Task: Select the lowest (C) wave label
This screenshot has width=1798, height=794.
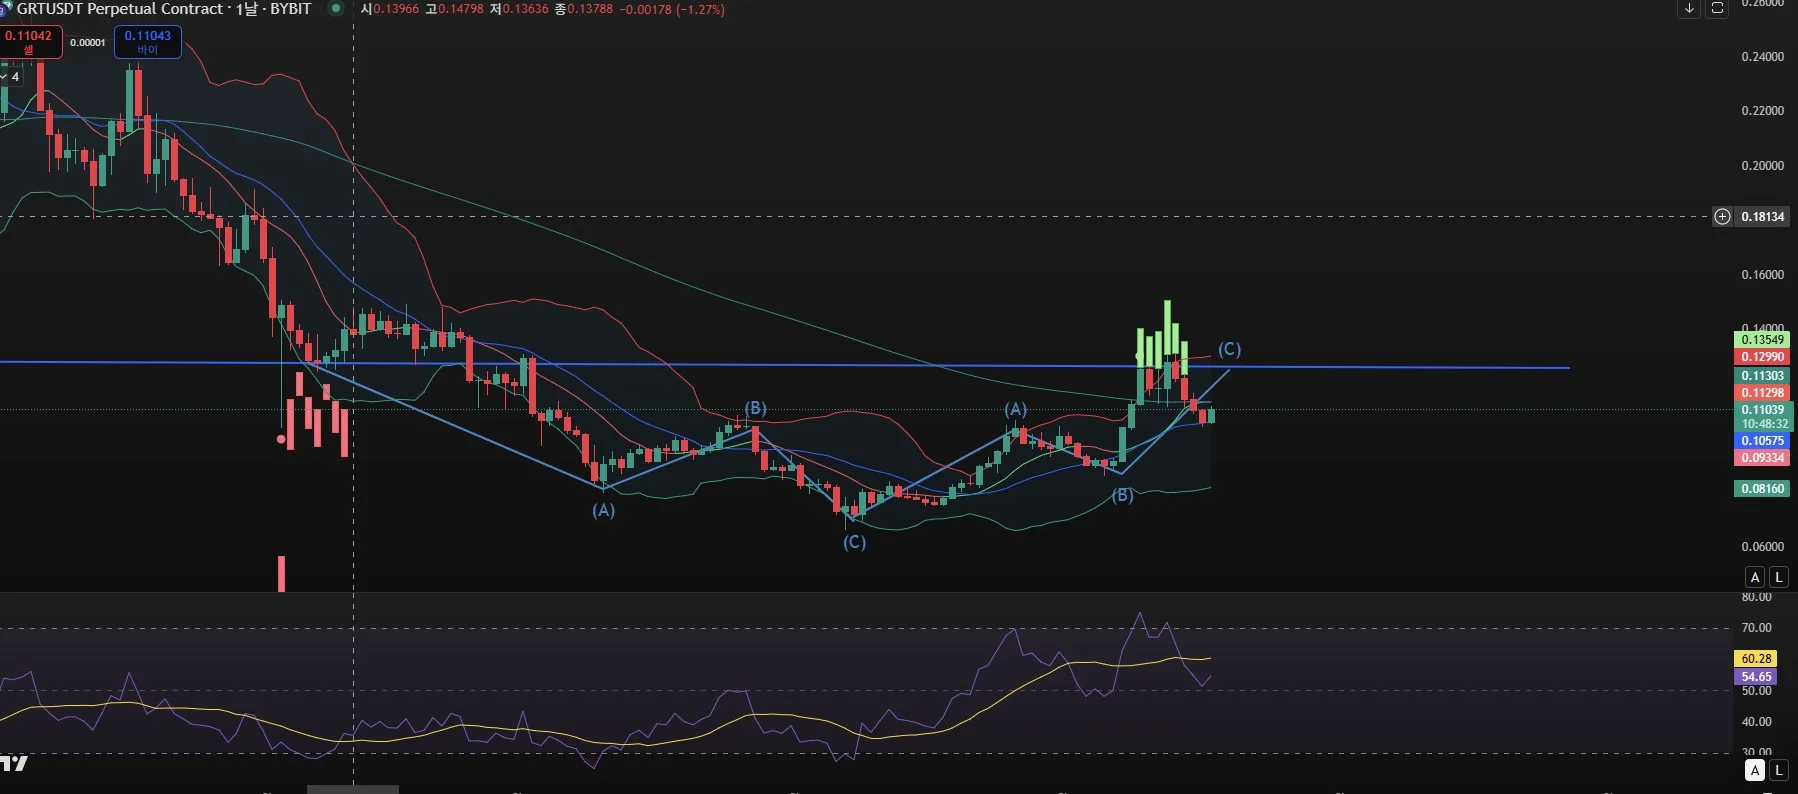Action: 854,542
